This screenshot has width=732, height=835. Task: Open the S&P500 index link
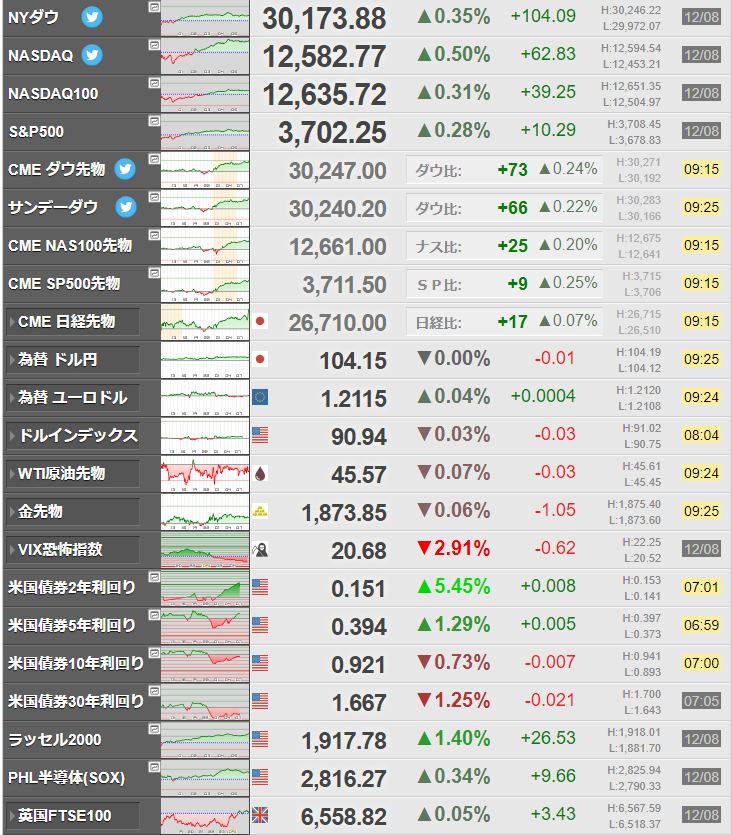point(36,132)
